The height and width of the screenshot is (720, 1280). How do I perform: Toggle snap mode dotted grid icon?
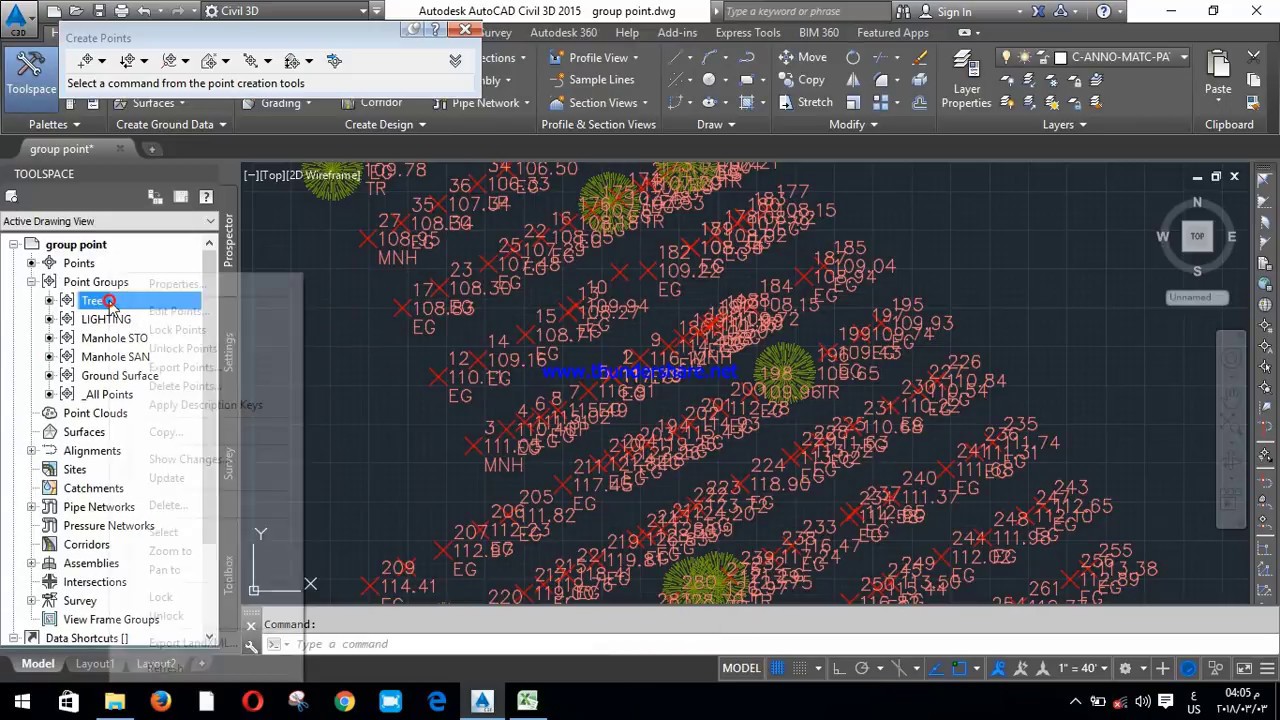point(800,668)
